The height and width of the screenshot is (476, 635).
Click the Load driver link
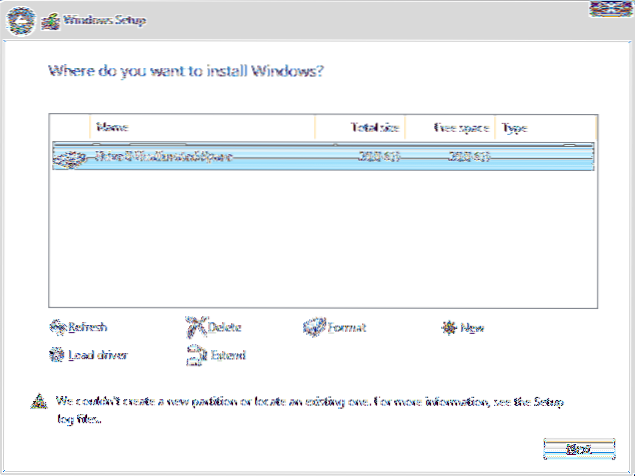(x=98, y=355)
